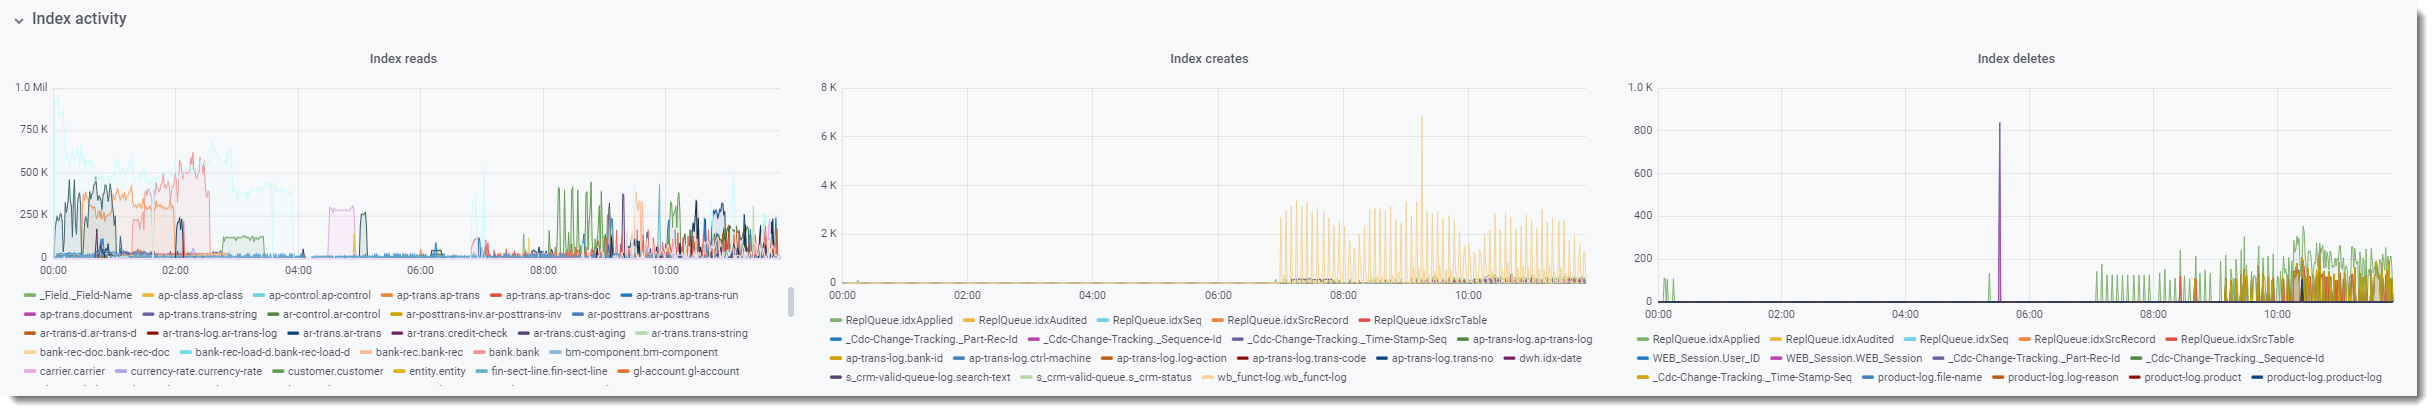Click the dwh.idx-date legend color marker
The image size is (2435, 414).
click(x=1509, y=358)
